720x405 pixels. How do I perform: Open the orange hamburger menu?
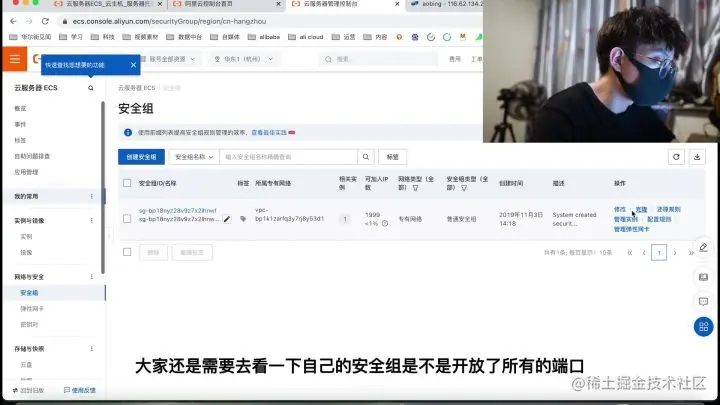15,59
